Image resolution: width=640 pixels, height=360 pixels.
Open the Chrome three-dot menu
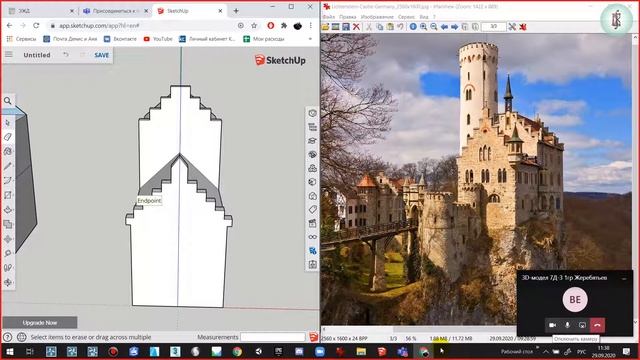click(x=311, y=25)
